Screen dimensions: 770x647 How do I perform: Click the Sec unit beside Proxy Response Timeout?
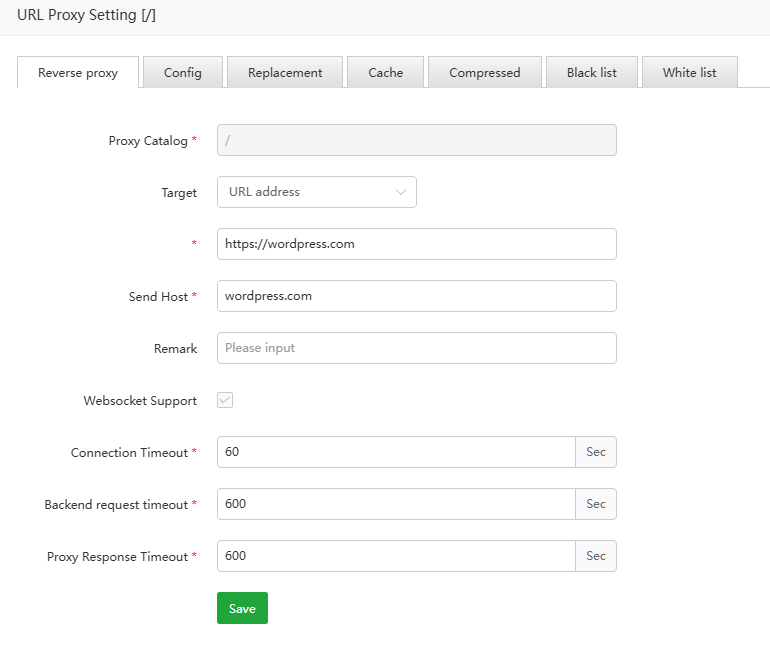596,556
